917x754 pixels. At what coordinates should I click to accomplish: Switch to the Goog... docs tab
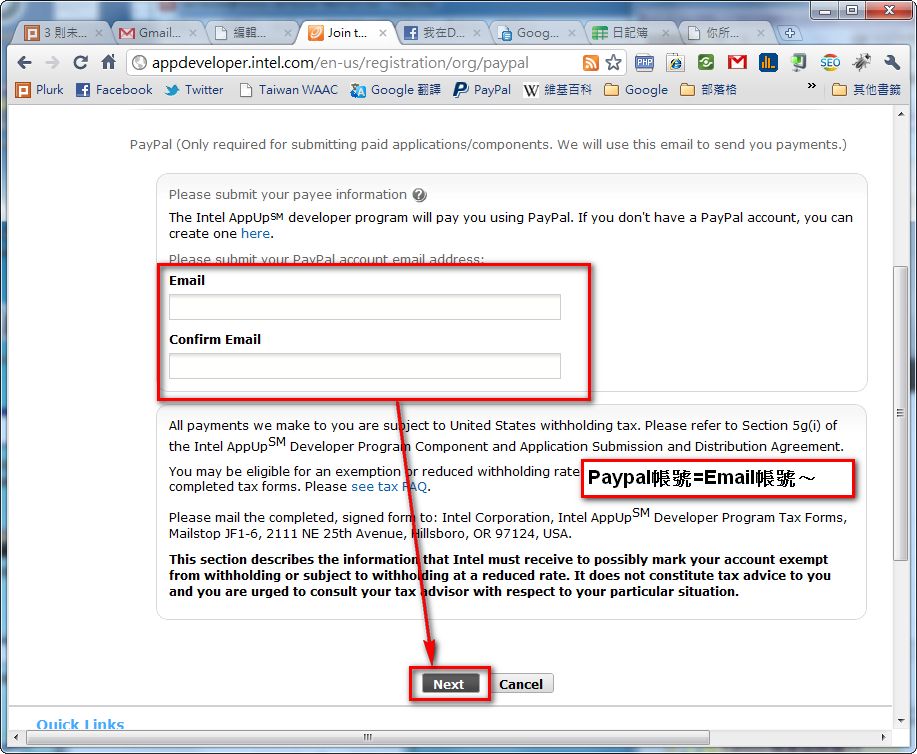533,33
